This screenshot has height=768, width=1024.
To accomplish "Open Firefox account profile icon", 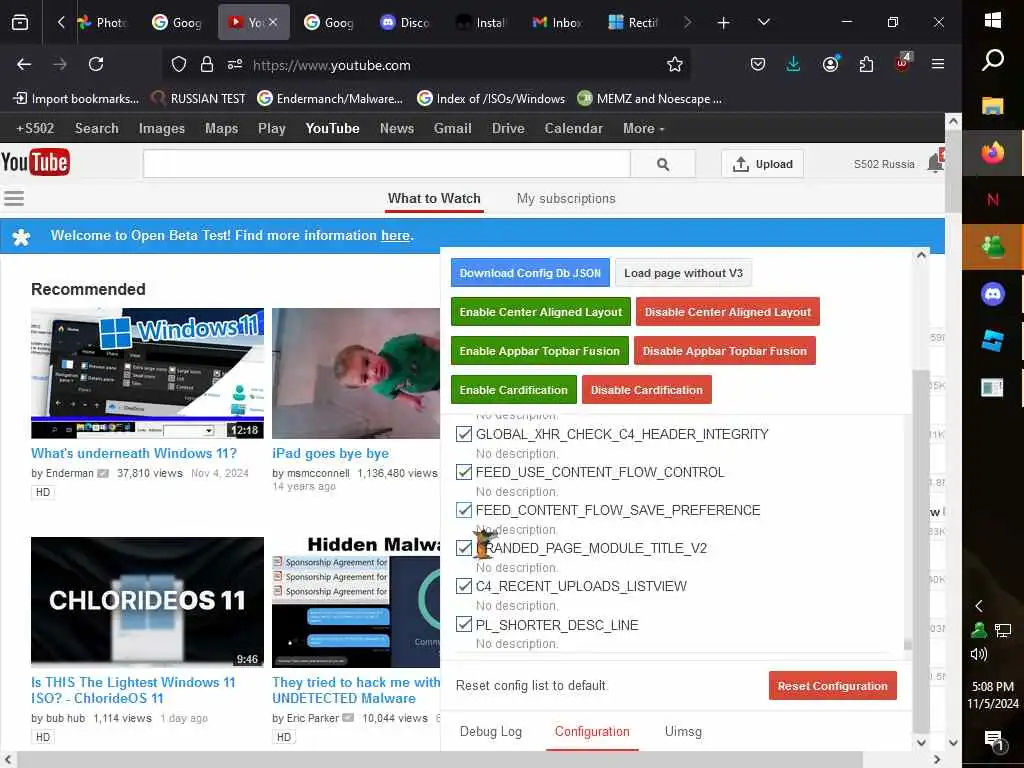I will click(x=831, y=64).
